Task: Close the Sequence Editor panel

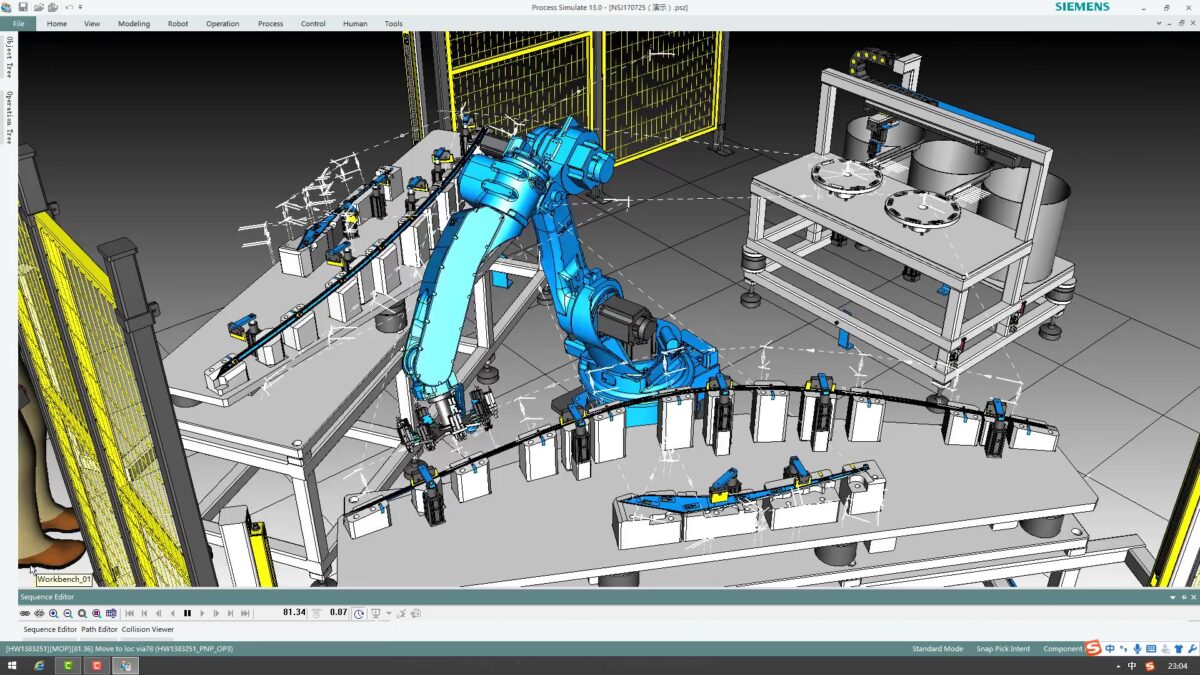Action: click(1194, 597)
